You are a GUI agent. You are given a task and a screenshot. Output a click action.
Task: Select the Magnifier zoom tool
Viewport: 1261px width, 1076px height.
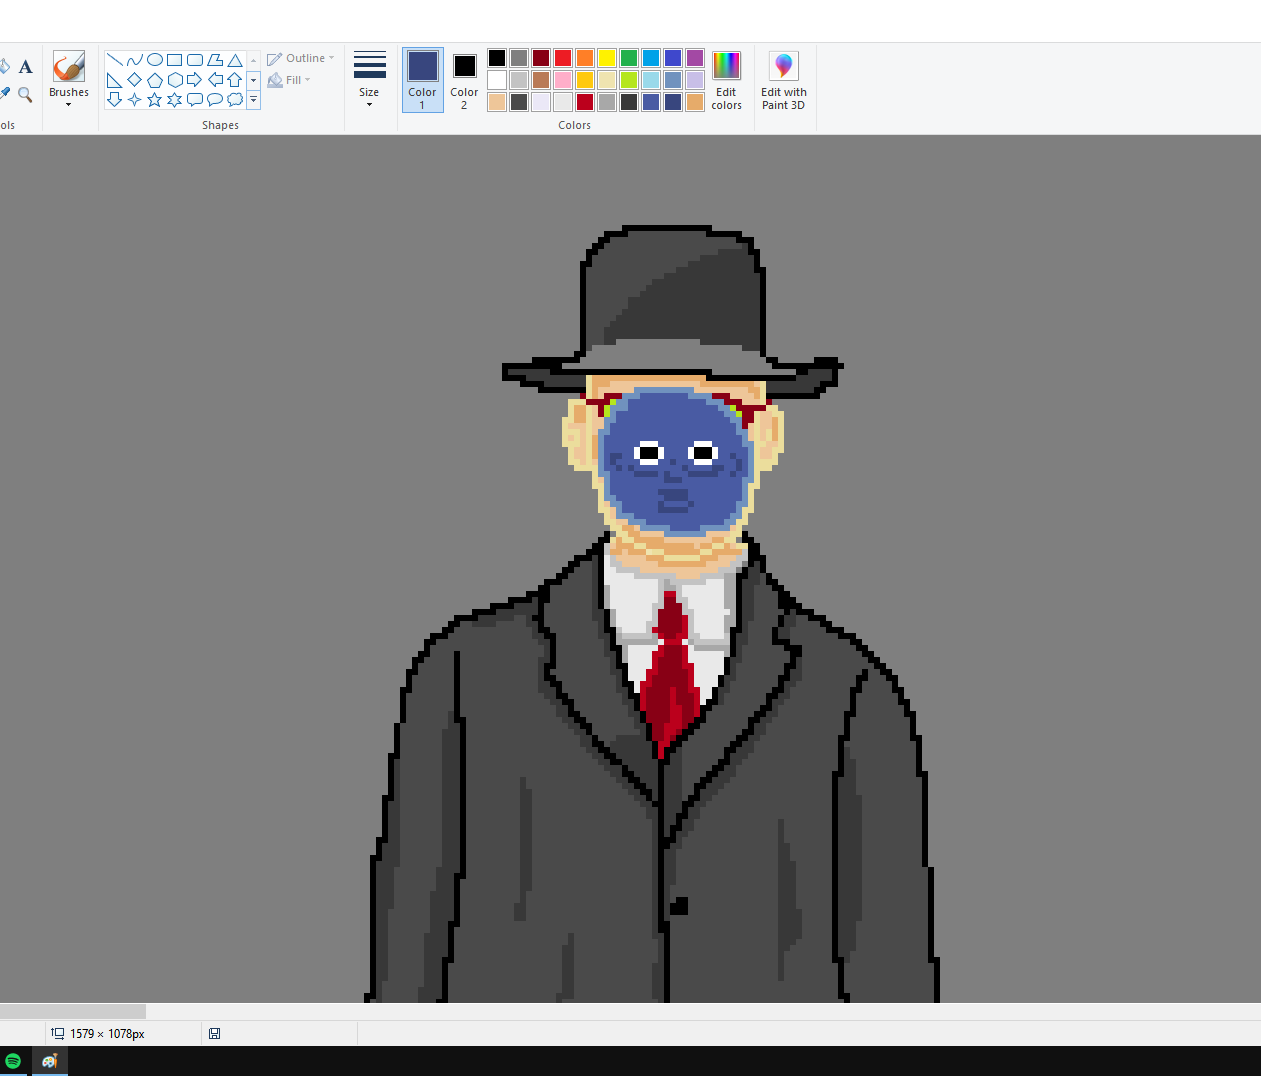pyautogui.click(x=26, y=94)
